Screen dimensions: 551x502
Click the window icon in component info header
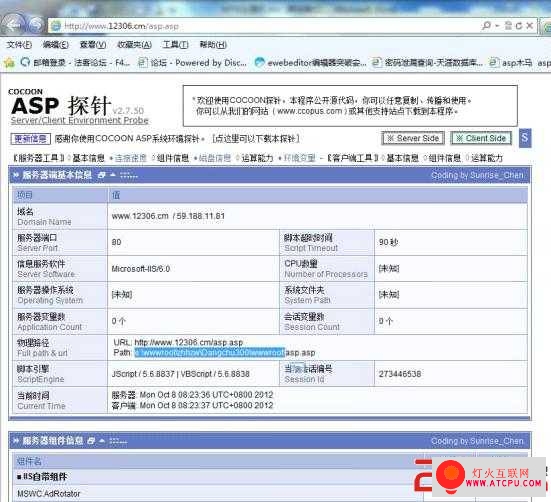[91, 441]
